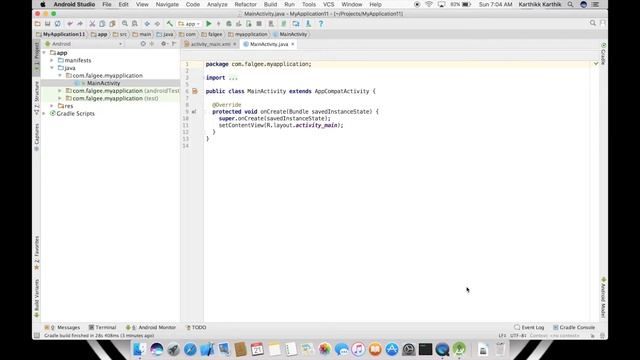
Task: Open the TODO tool window
Action: (x=196, y=327)
